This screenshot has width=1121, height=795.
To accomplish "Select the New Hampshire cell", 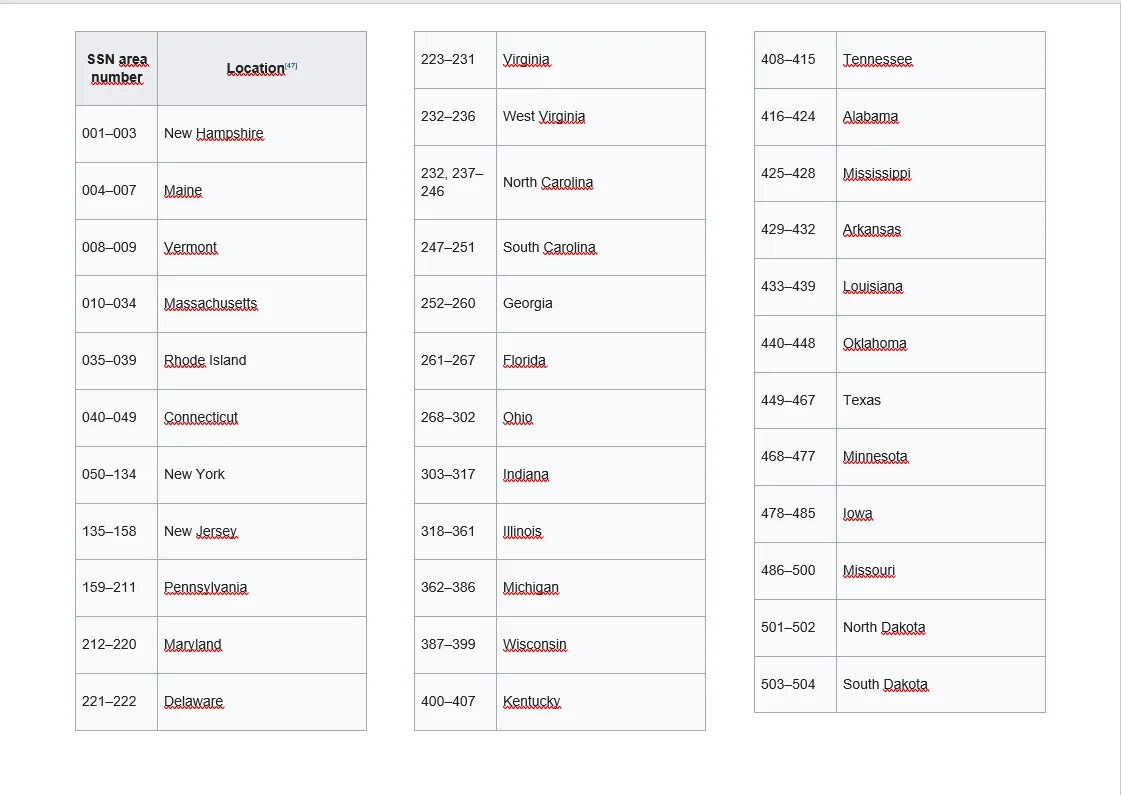I will click(x=262, y=134).
